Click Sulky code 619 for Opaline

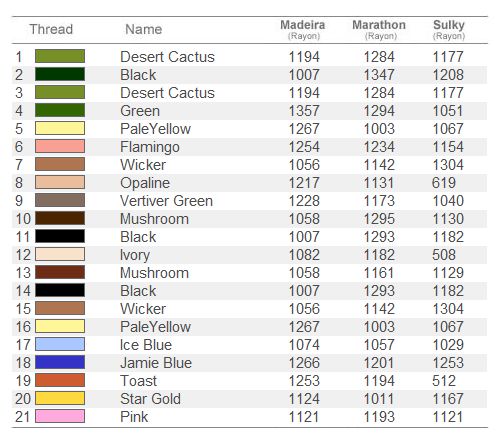coord(444,183)
